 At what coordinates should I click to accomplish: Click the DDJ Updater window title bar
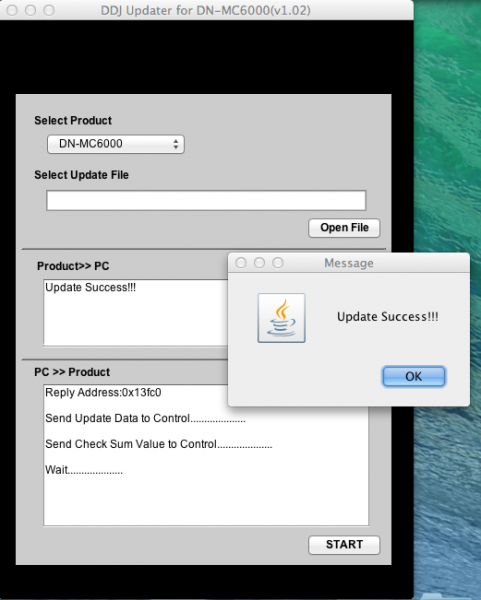pyautogui.click(x=207, y=10)
